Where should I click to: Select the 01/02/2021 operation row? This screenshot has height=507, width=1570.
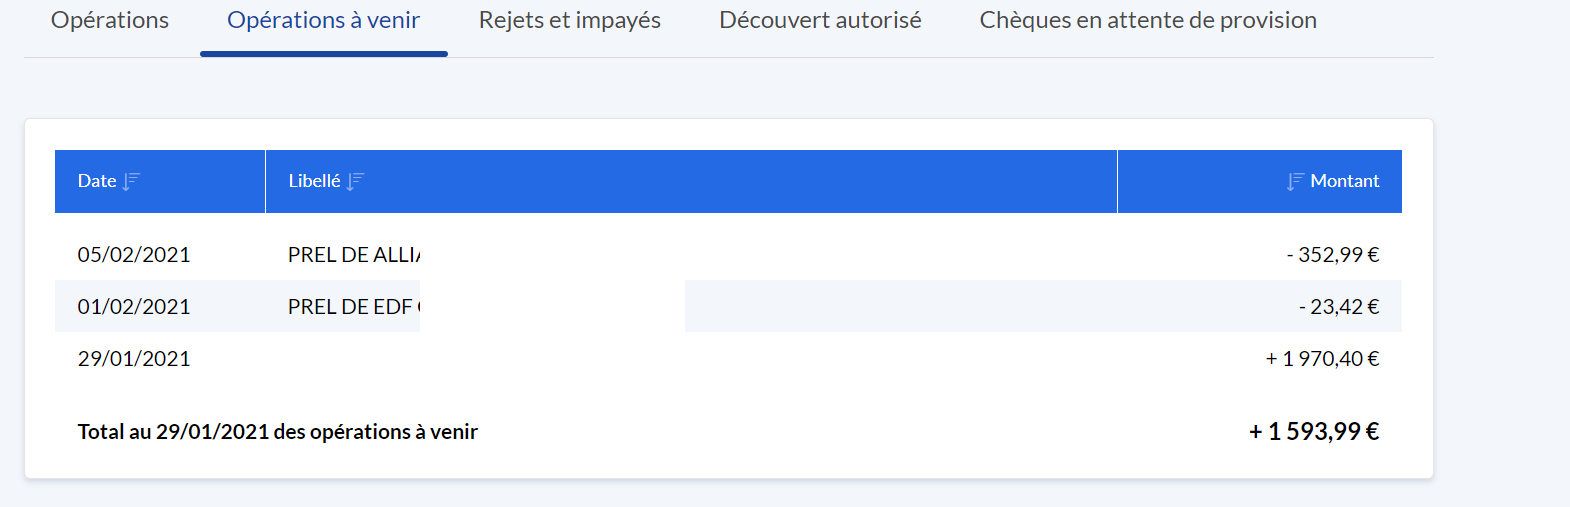point(728,306)
